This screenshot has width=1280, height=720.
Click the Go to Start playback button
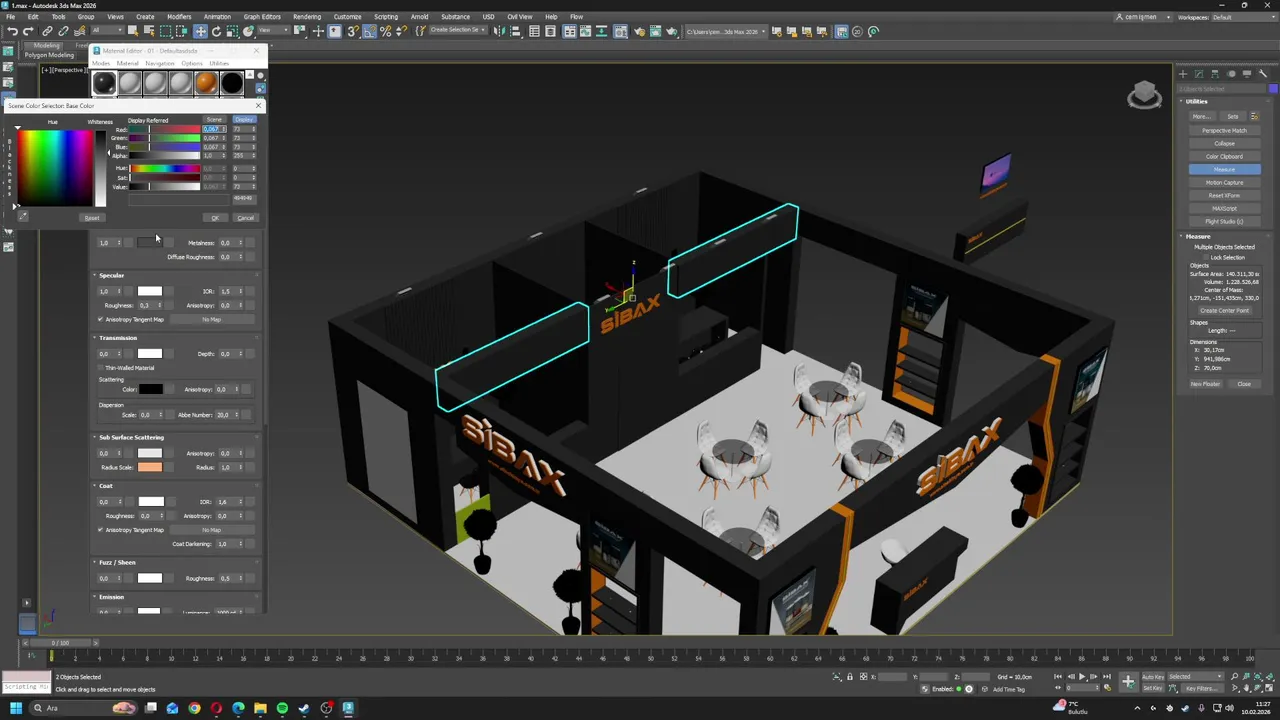[1058, 677]
